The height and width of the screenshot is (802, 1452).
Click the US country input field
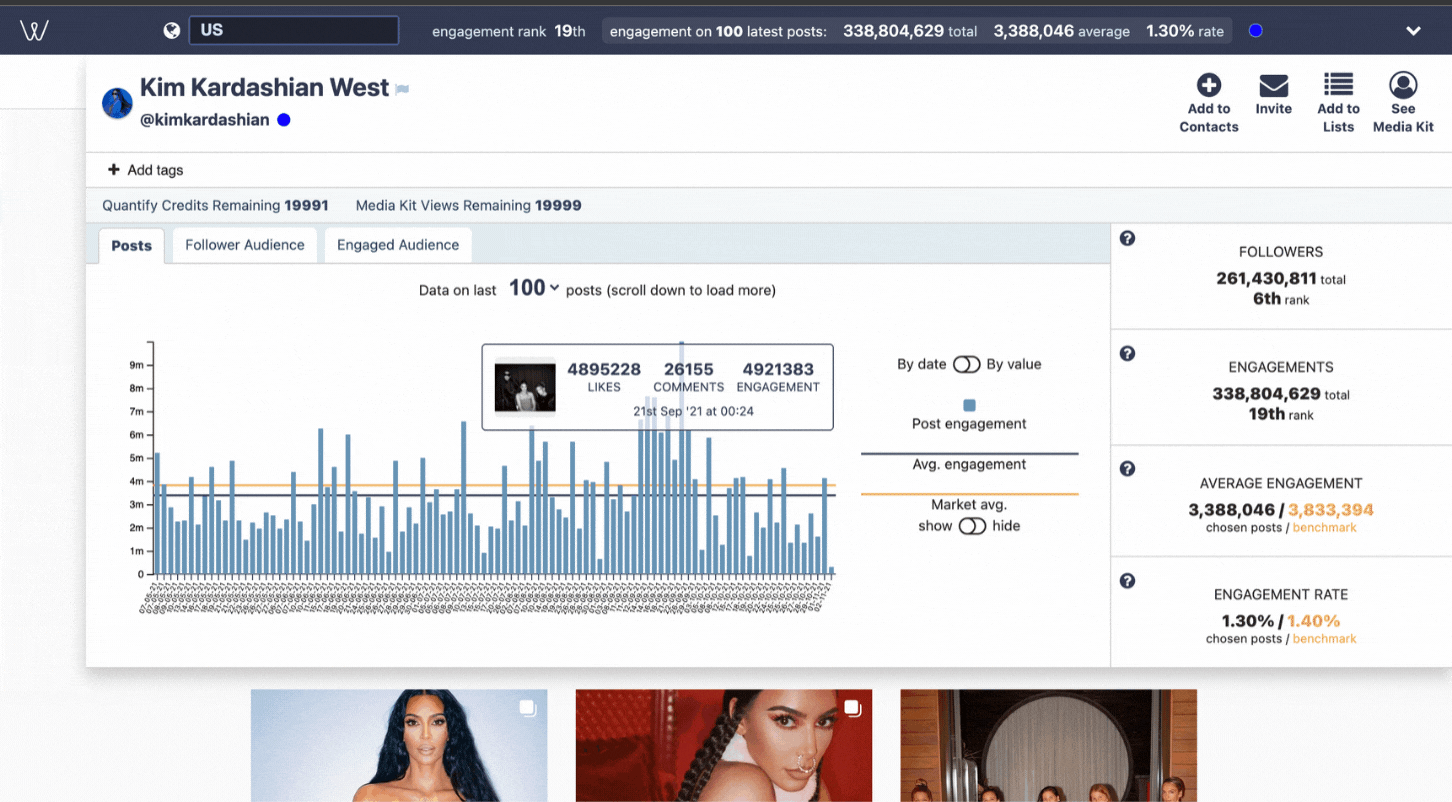point(294,30)
